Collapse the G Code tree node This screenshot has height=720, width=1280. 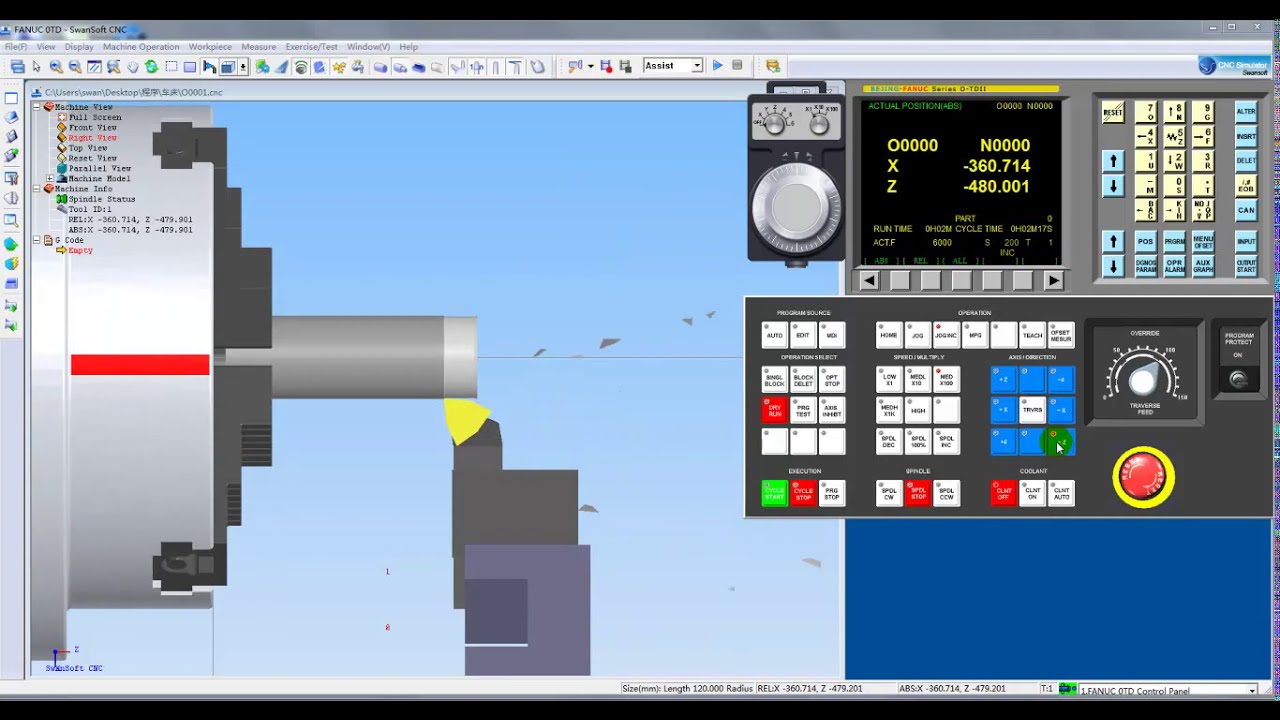[37, 240]
